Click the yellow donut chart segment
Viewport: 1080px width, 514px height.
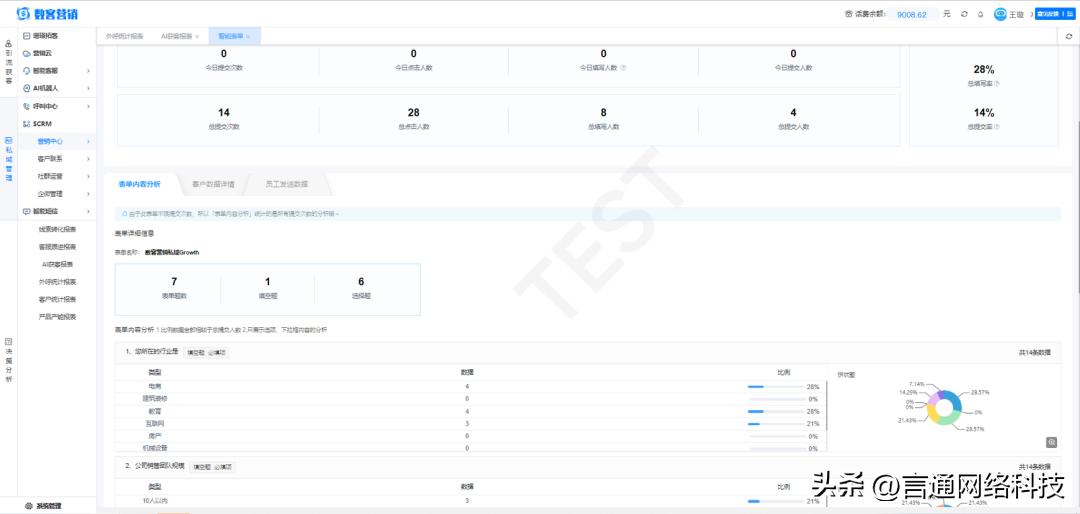pyautogui.click(x=932, y=413)
